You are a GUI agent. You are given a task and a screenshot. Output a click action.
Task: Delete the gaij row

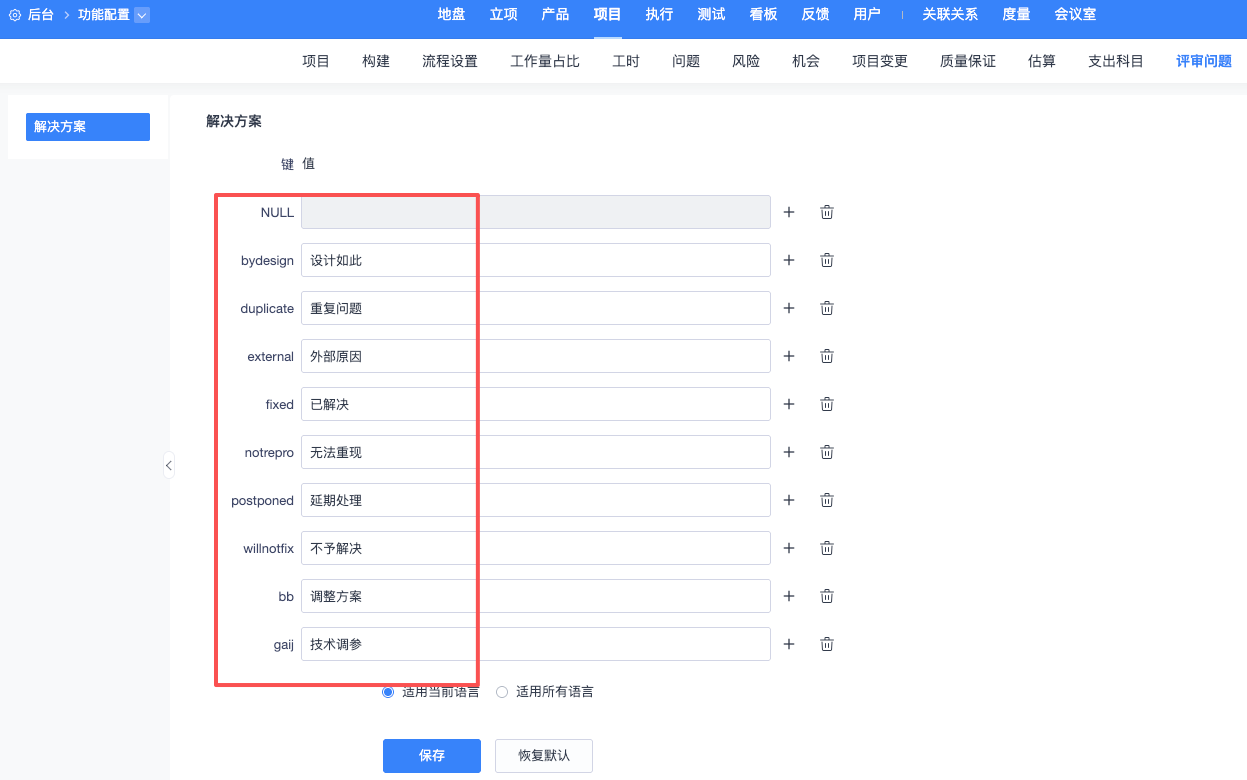(827, 644)
